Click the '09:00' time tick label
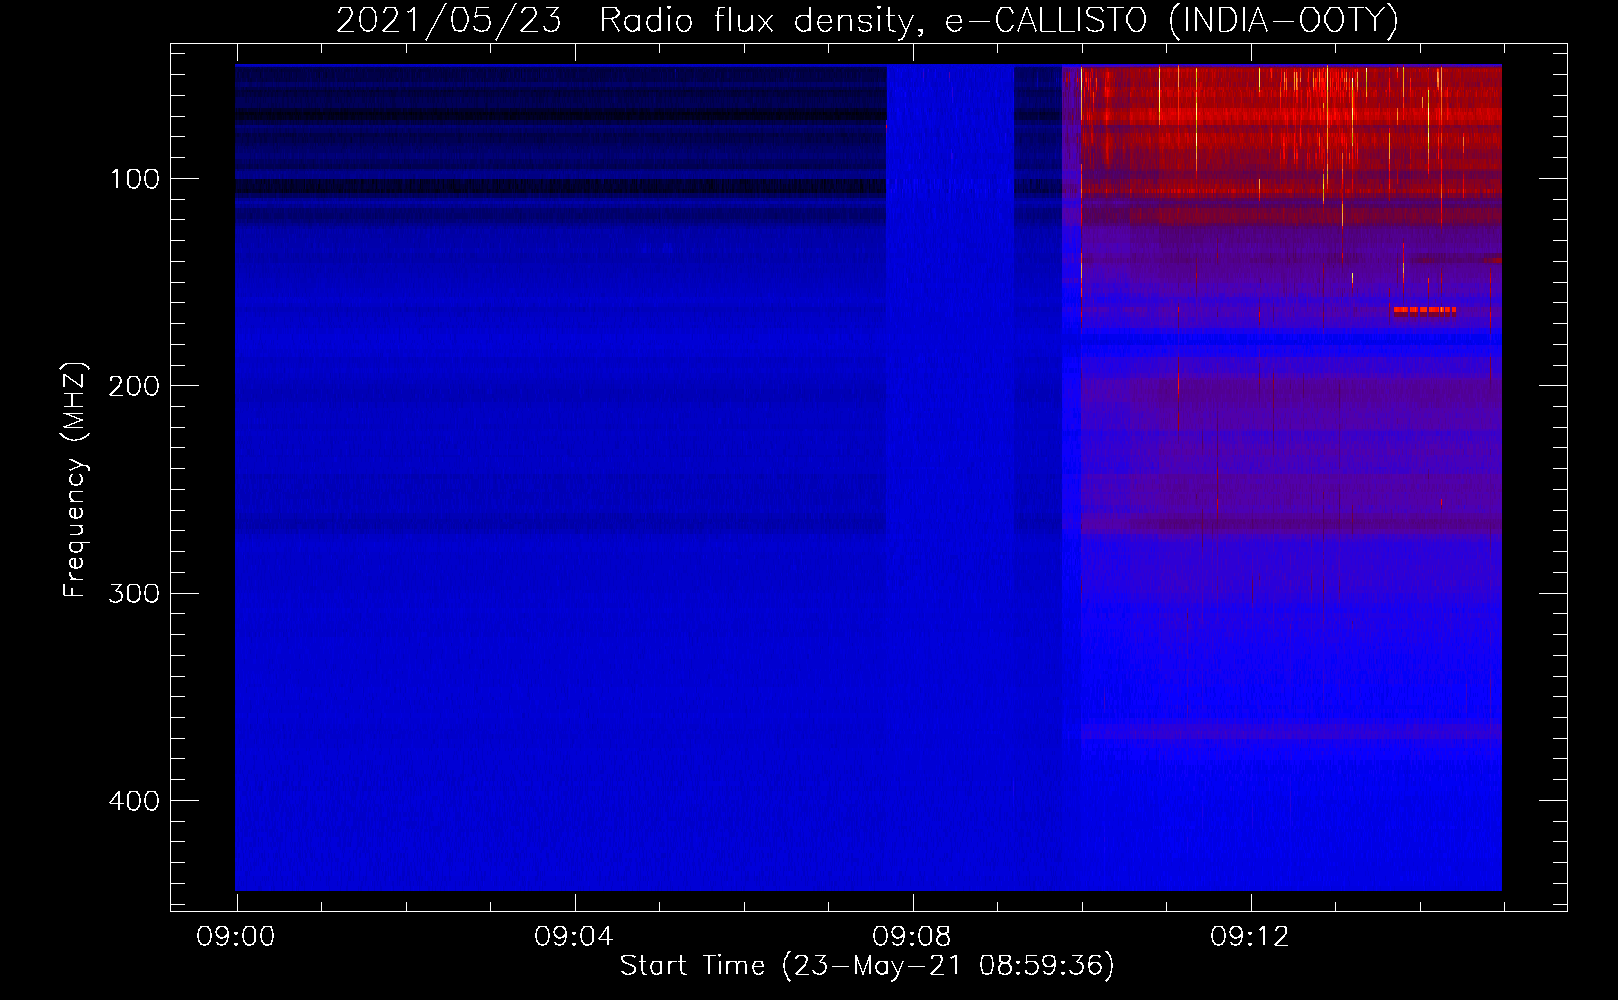The height and width of the screenshot is (1000, 1618). tap(235, 937)
